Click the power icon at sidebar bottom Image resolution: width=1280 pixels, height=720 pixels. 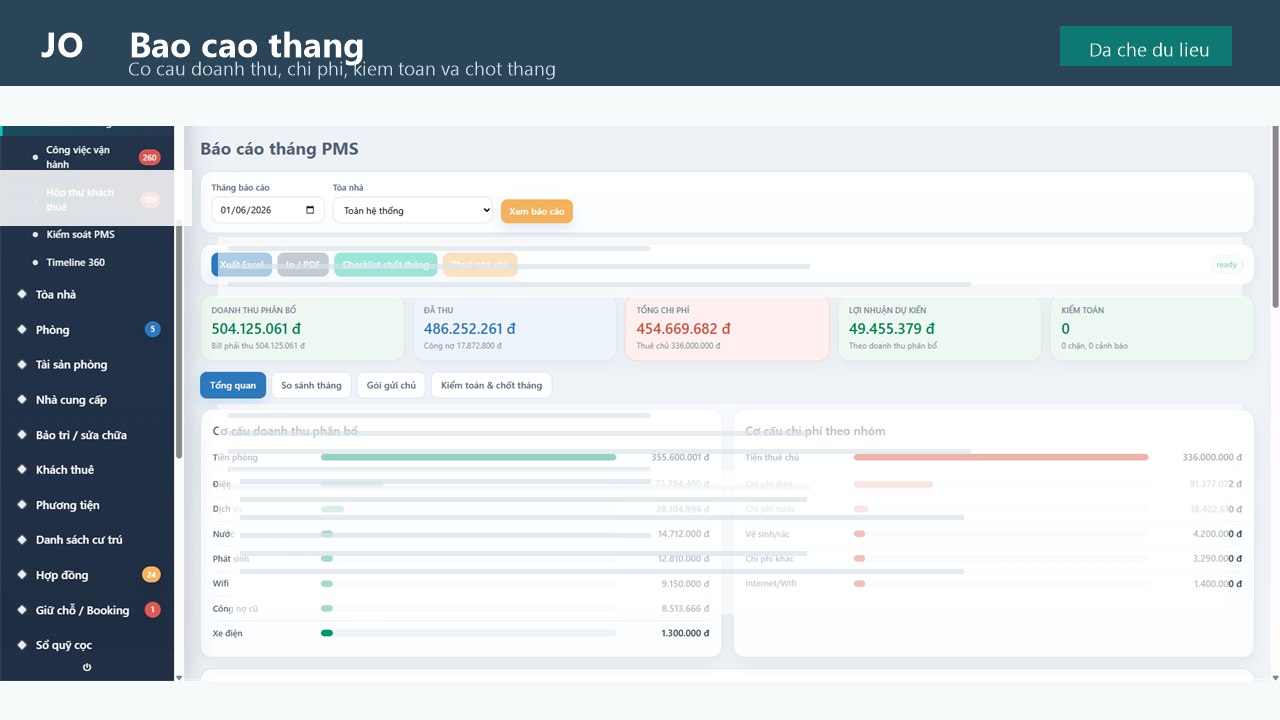87,667
